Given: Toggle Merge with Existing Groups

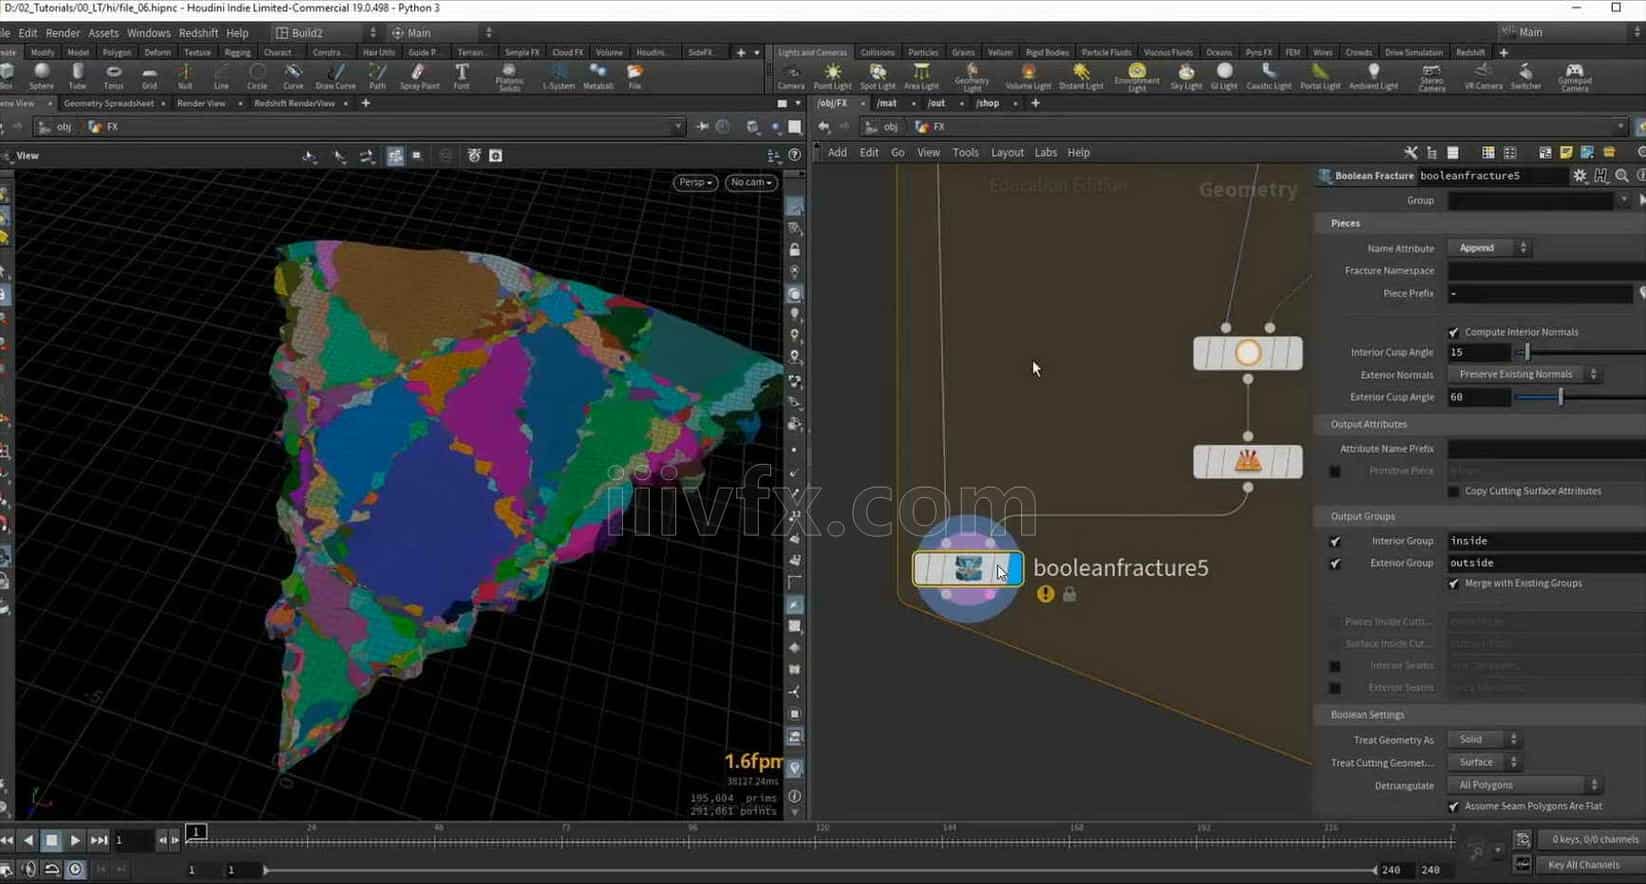Looking at the screenshot, I should [1454, 583].
